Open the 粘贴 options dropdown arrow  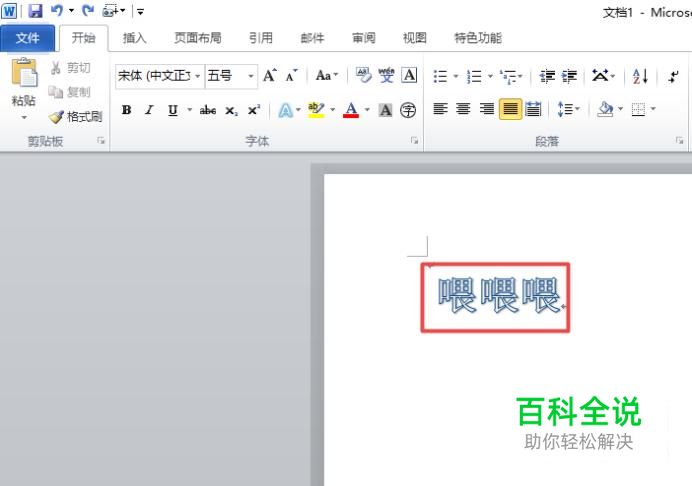(x=24, y=117)
